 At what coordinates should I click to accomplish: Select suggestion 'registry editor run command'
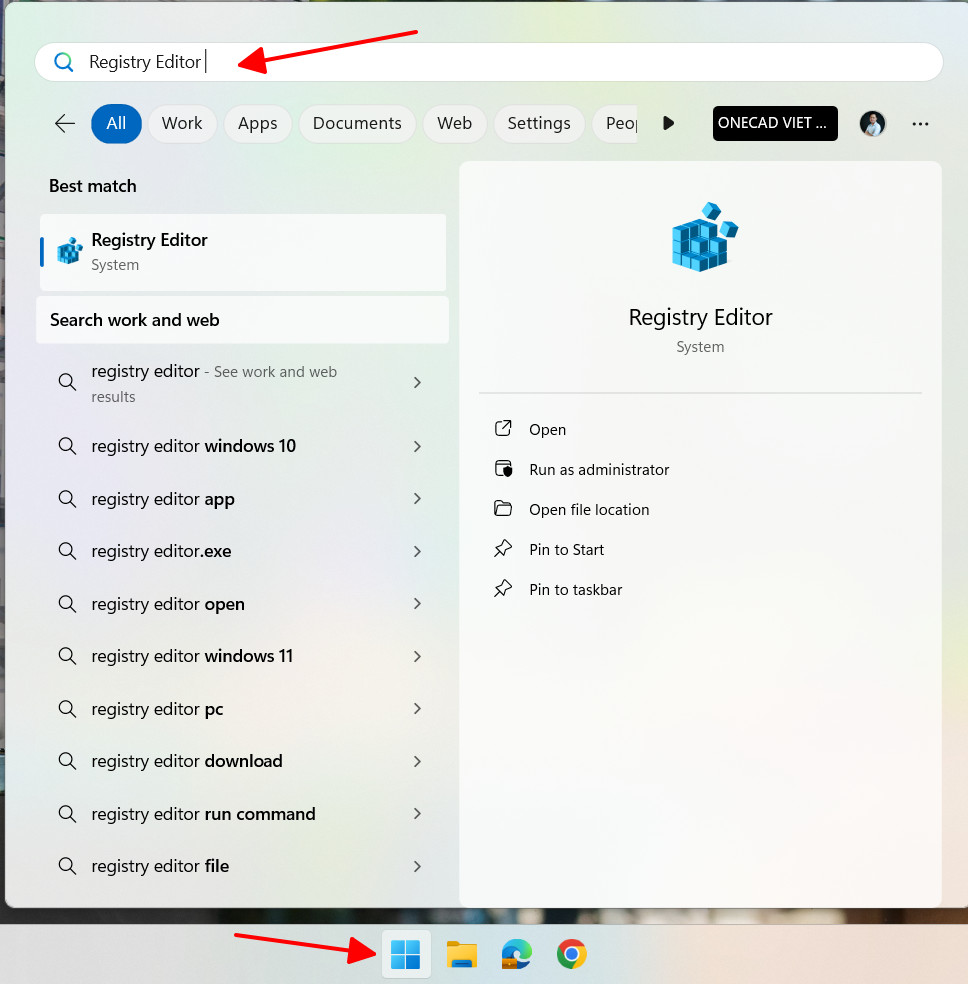[x=243, y=814]
